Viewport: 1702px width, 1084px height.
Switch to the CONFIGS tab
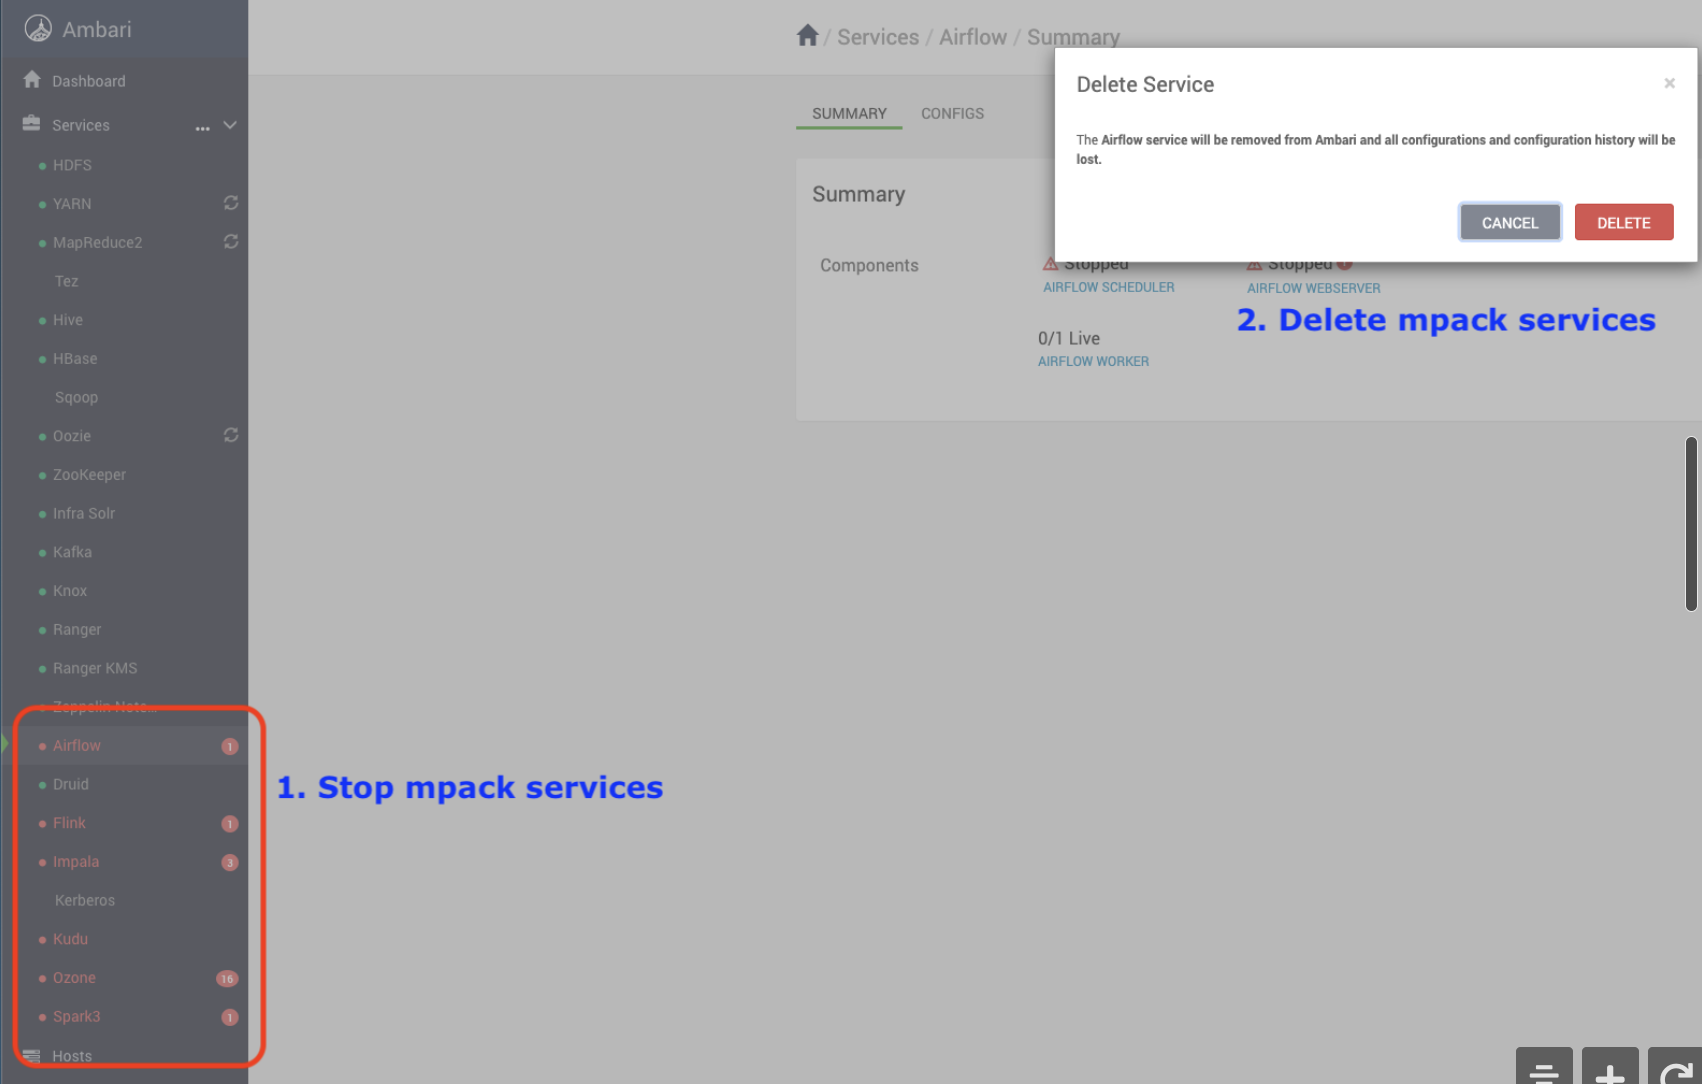(x=952, y=114)
